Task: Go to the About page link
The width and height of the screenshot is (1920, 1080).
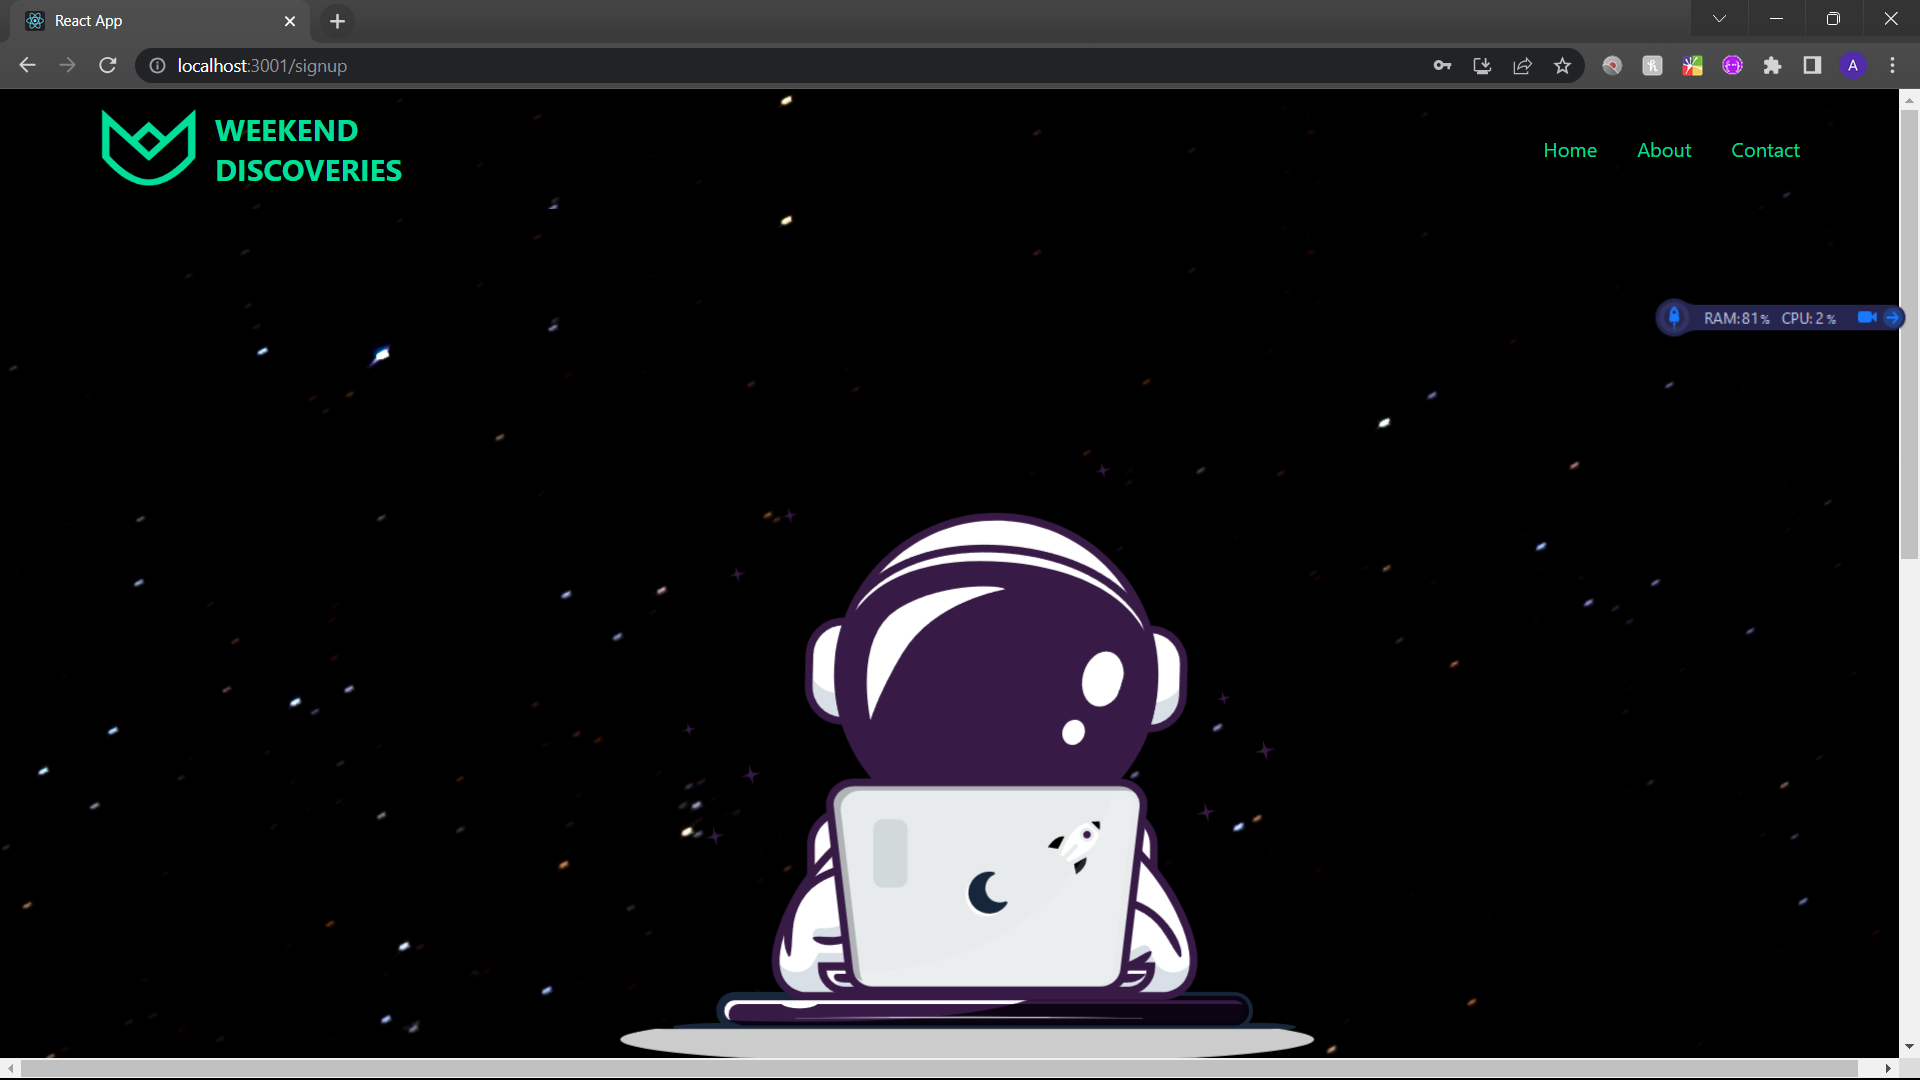Action: pyautogui.click(x=1664, y=150)
